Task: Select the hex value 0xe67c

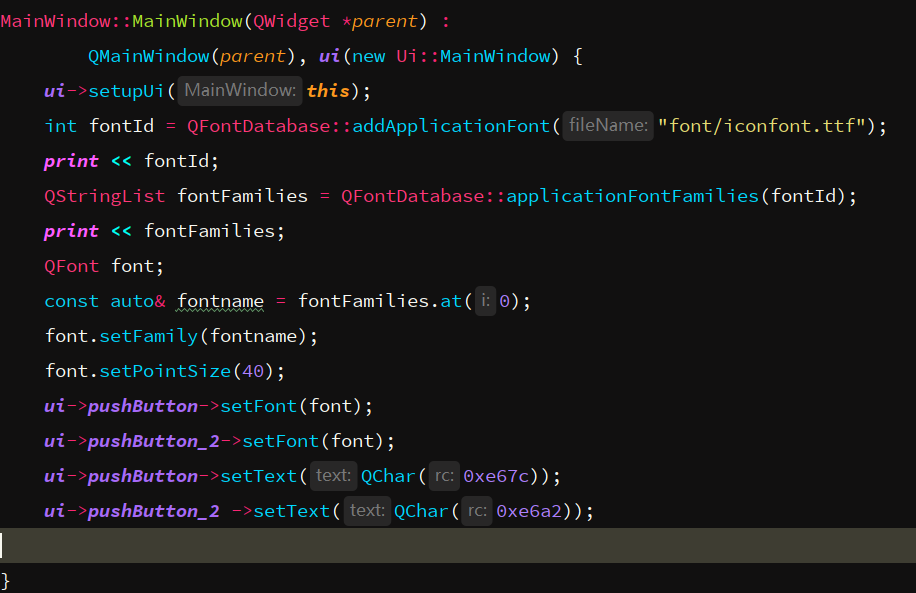Action: point(497,475)
